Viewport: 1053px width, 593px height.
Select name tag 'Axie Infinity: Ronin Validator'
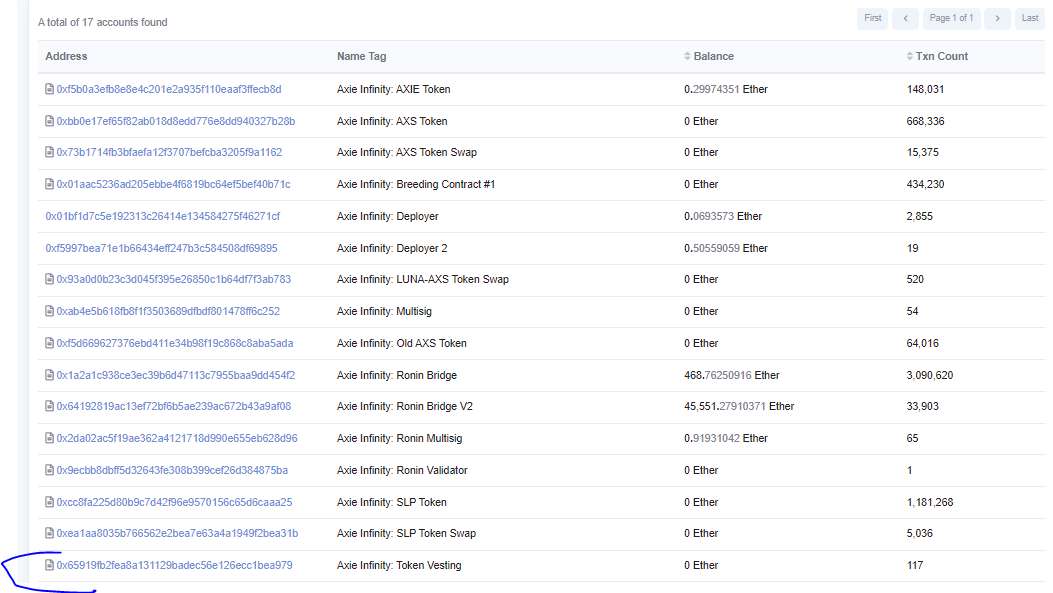pyautogui.click(x=402, y=470)
